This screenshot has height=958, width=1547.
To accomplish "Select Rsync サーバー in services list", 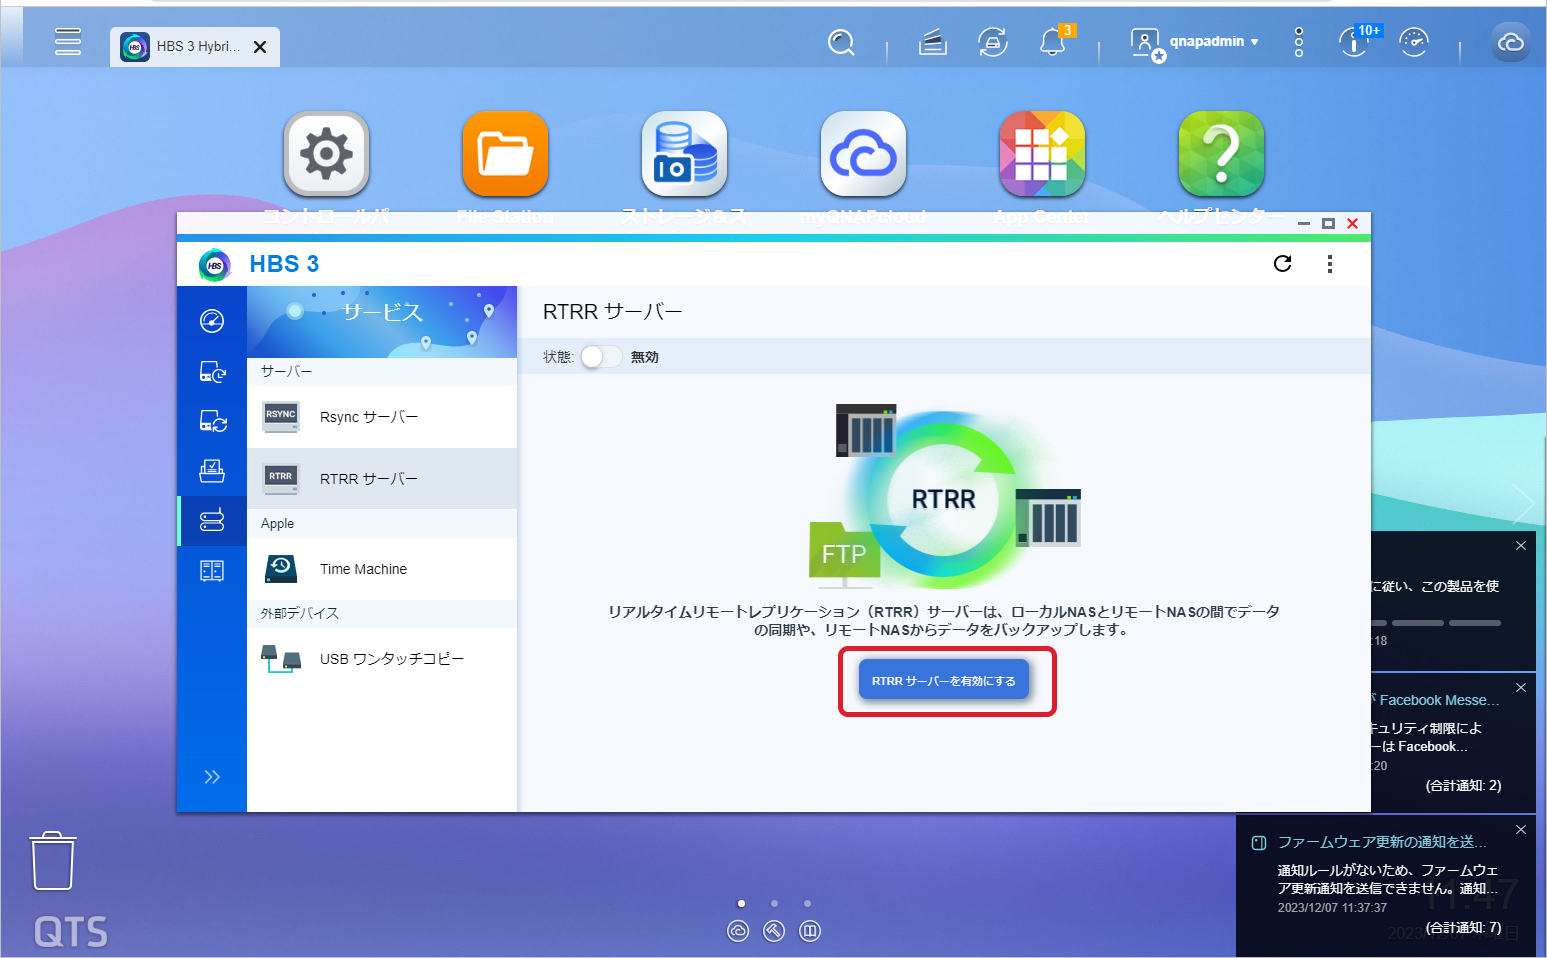I will 382,417.
